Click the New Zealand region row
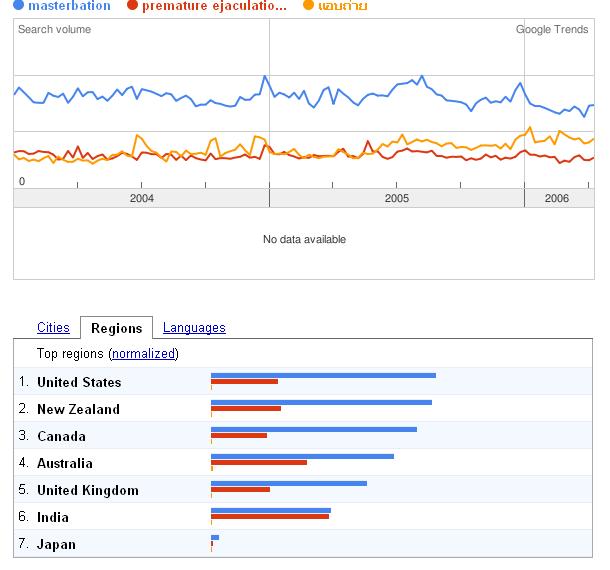 [303, 409]
